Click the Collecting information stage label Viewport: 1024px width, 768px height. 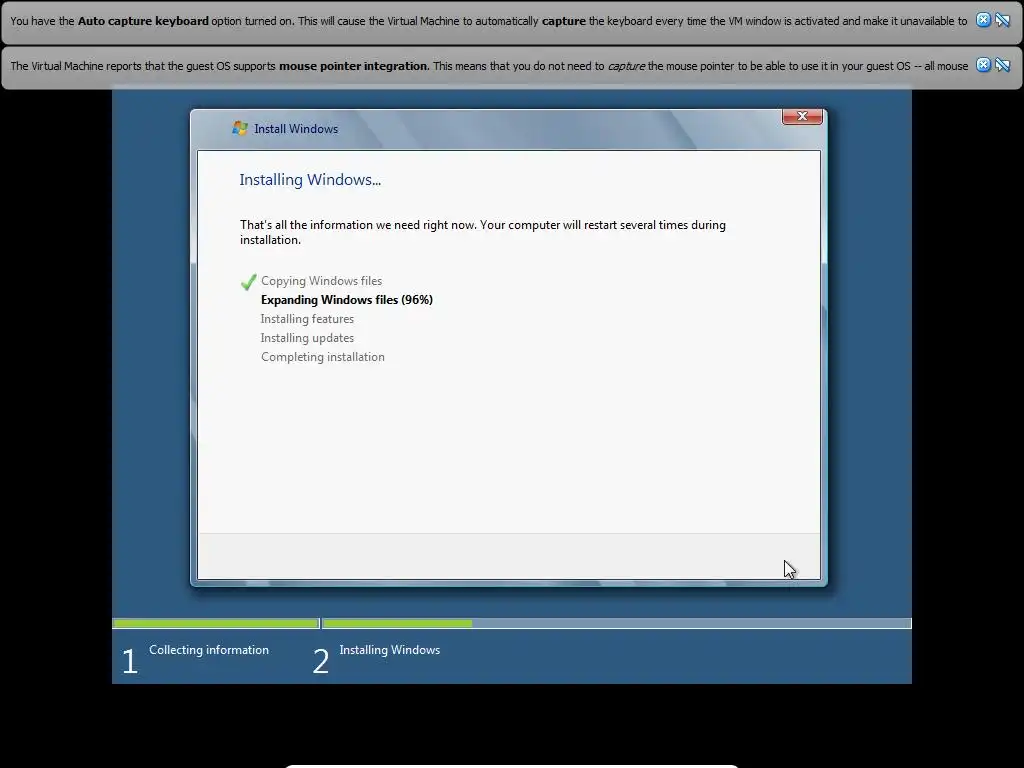coord(209,650)
